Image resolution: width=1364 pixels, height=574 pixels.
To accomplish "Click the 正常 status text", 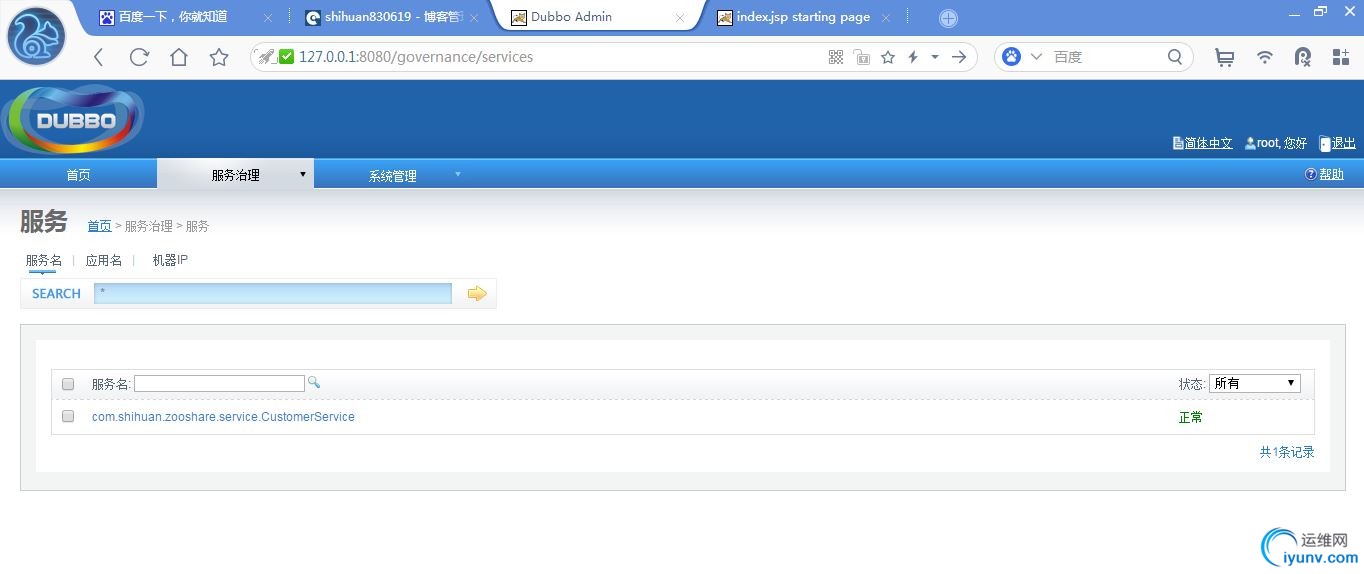I will tap(1191, 417).
